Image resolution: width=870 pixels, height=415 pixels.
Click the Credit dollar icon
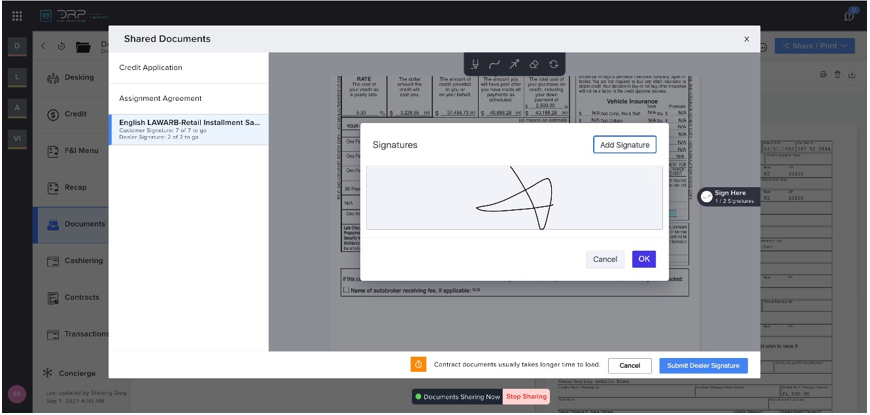click(53, 114)
